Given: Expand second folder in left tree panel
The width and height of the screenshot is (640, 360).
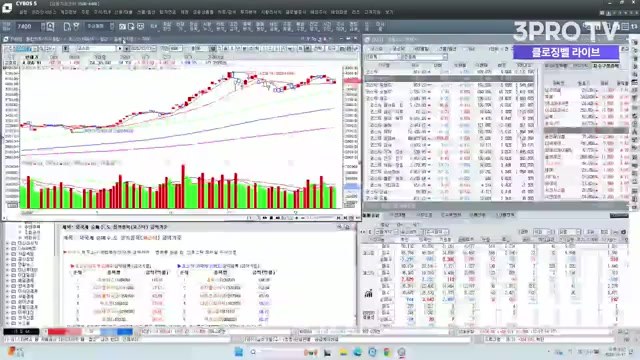Looking at the screenshot, I should [x=8, y=248].
